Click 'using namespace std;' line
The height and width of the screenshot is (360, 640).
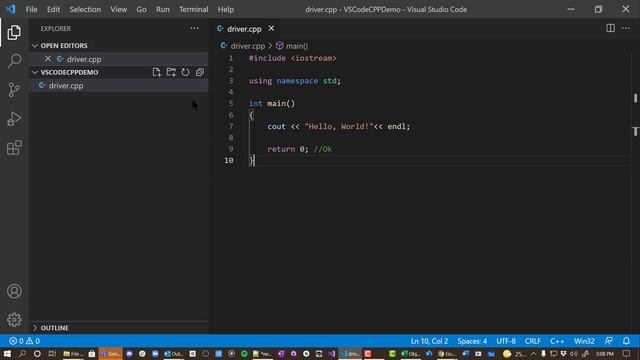(x=295, y=81)
